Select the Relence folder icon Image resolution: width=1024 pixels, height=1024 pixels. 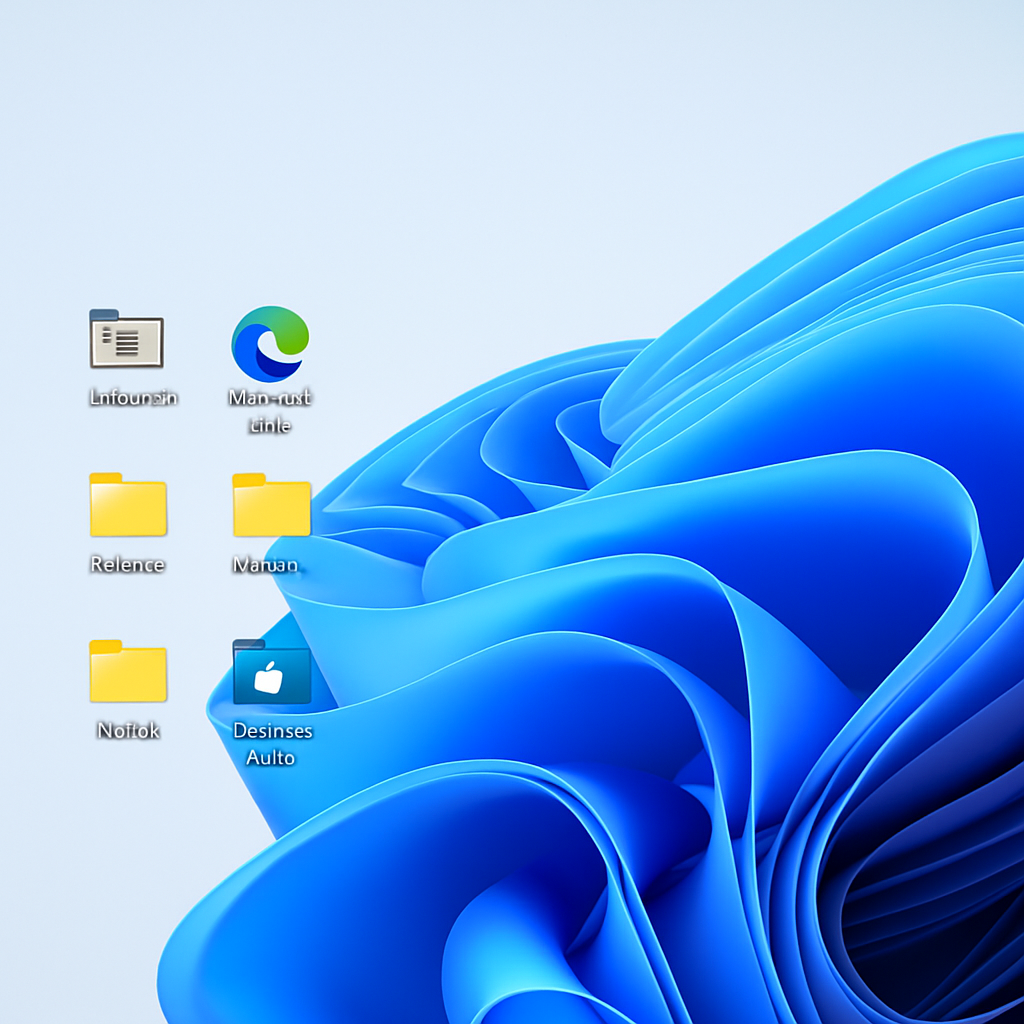tap(128, 504)
